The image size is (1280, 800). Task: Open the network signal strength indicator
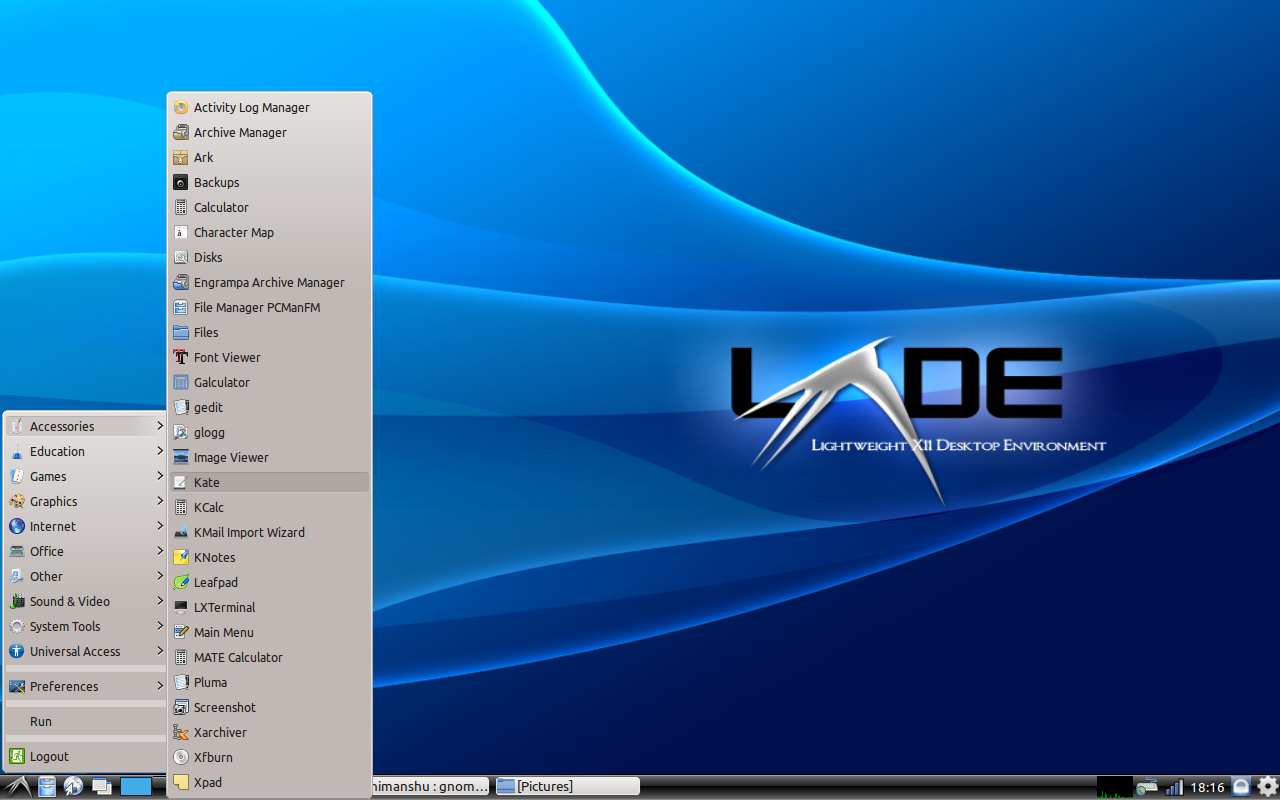1174,787
